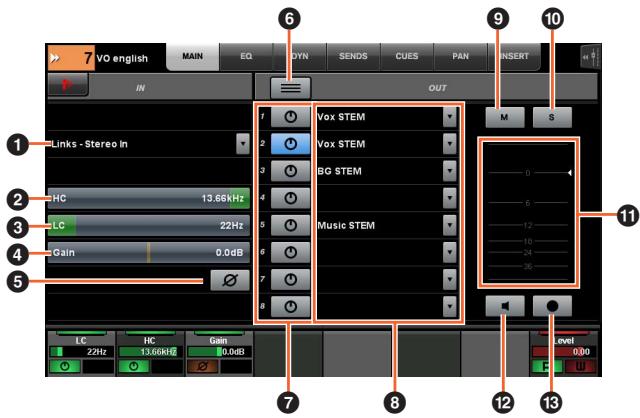Click the red button under Level strip
Viewport: 640px width, 418px height.
pyautogui.click(x=580, y=367)
